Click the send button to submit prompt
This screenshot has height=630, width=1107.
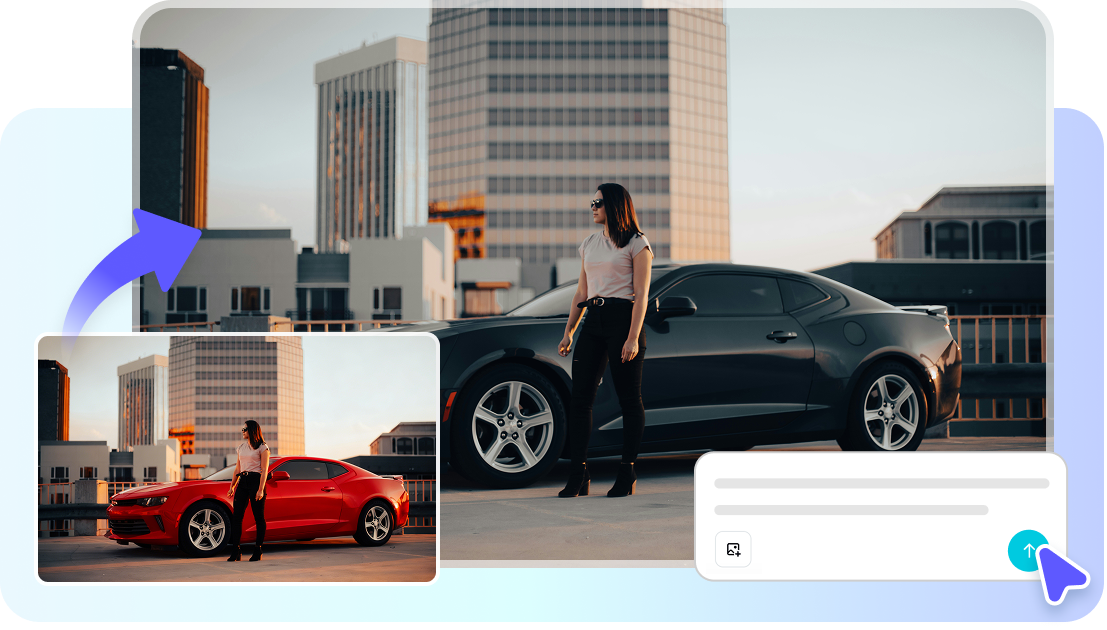(x=1029, y=550)
